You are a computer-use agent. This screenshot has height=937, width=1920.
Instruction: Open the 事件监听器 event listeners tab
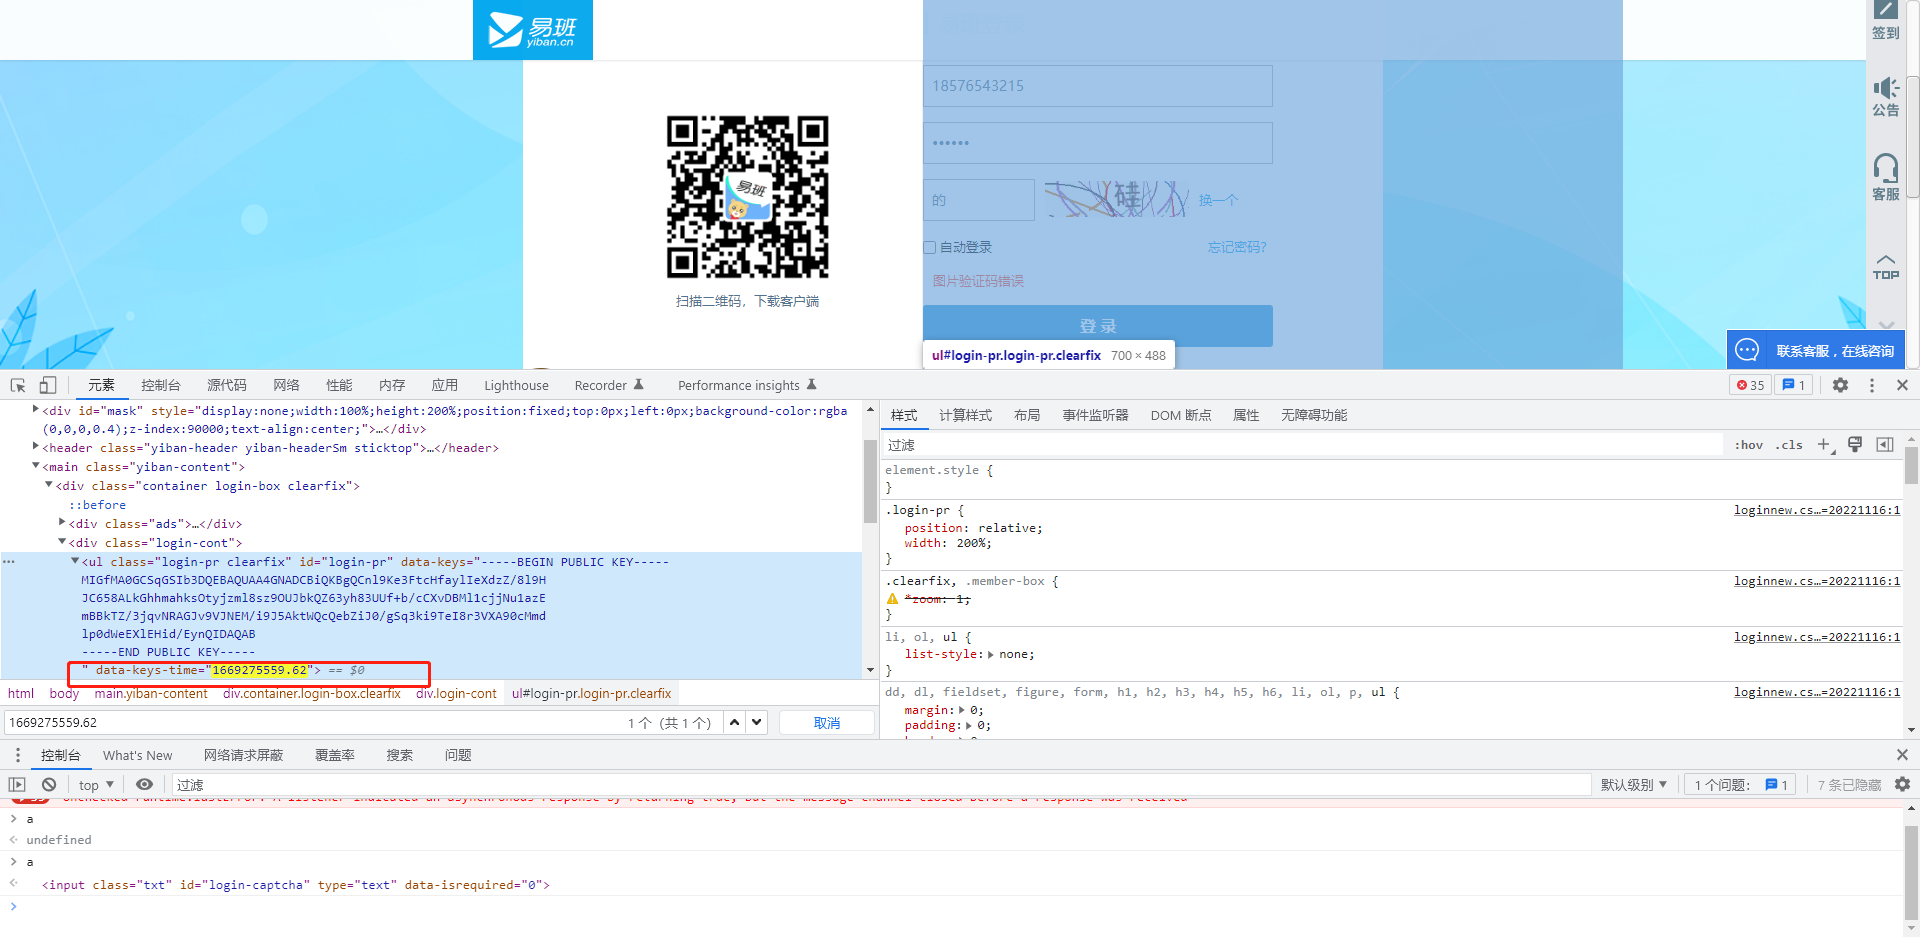tap(1095, 415)
